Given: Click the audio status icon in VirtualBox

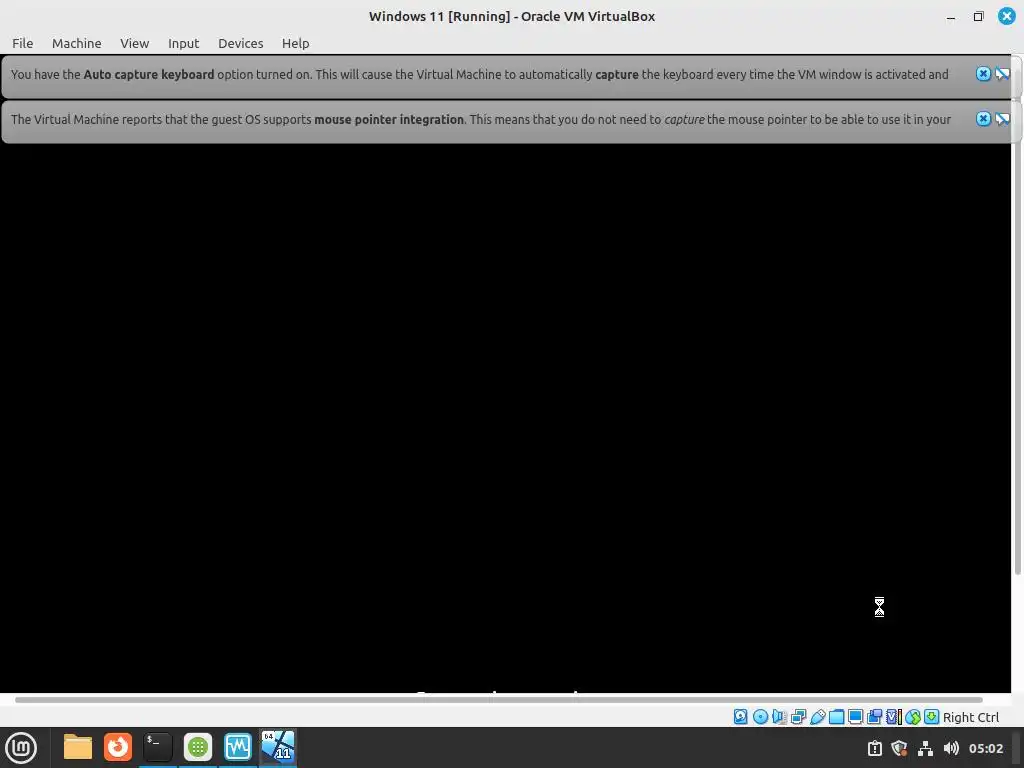Looking at the screenshot, I should [x=779, y=716].
